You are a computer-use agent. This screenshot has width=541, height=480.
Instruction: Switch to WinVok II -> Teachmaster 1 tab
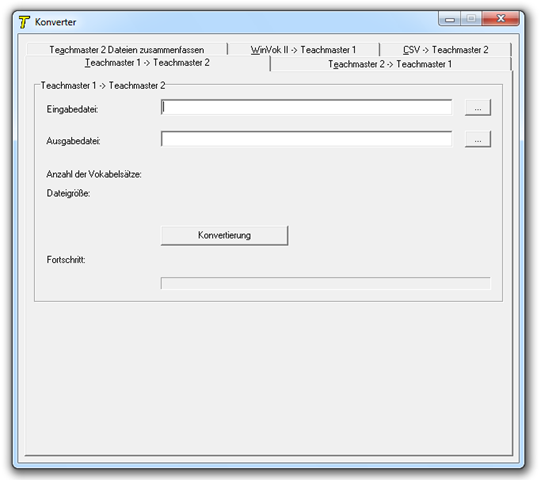[303, 50]
